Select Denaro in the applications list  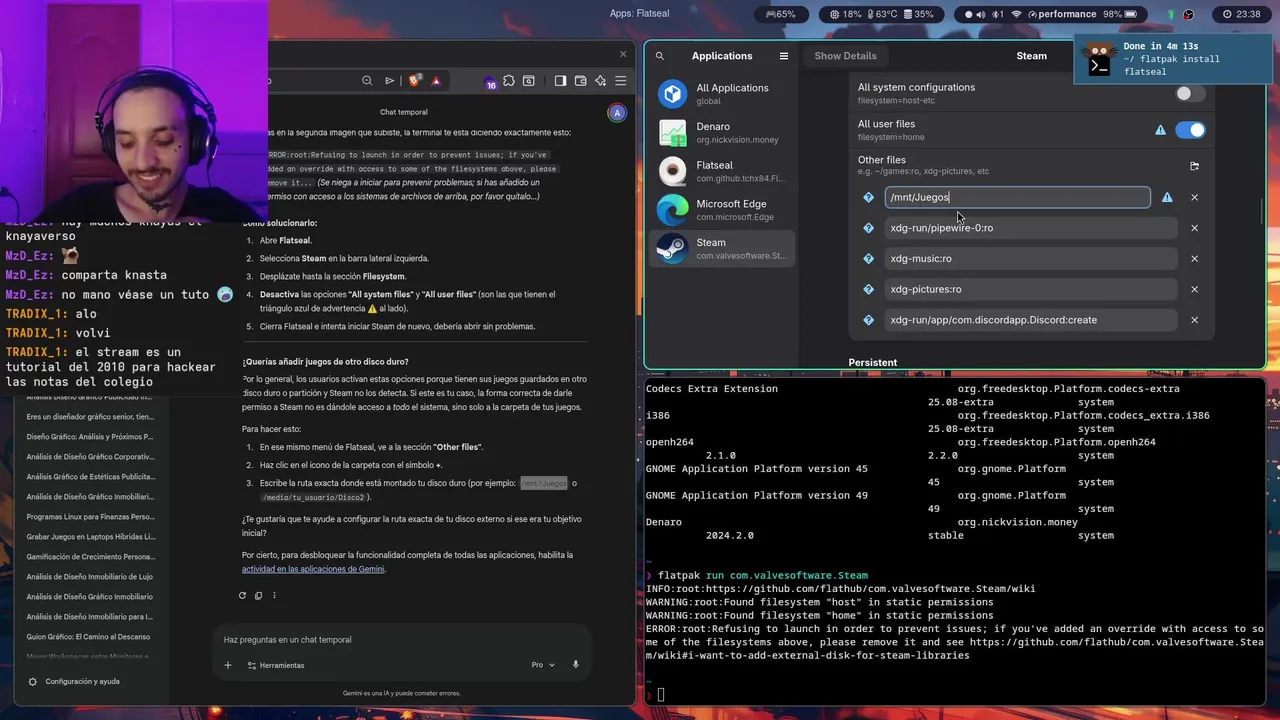[722, 133]
